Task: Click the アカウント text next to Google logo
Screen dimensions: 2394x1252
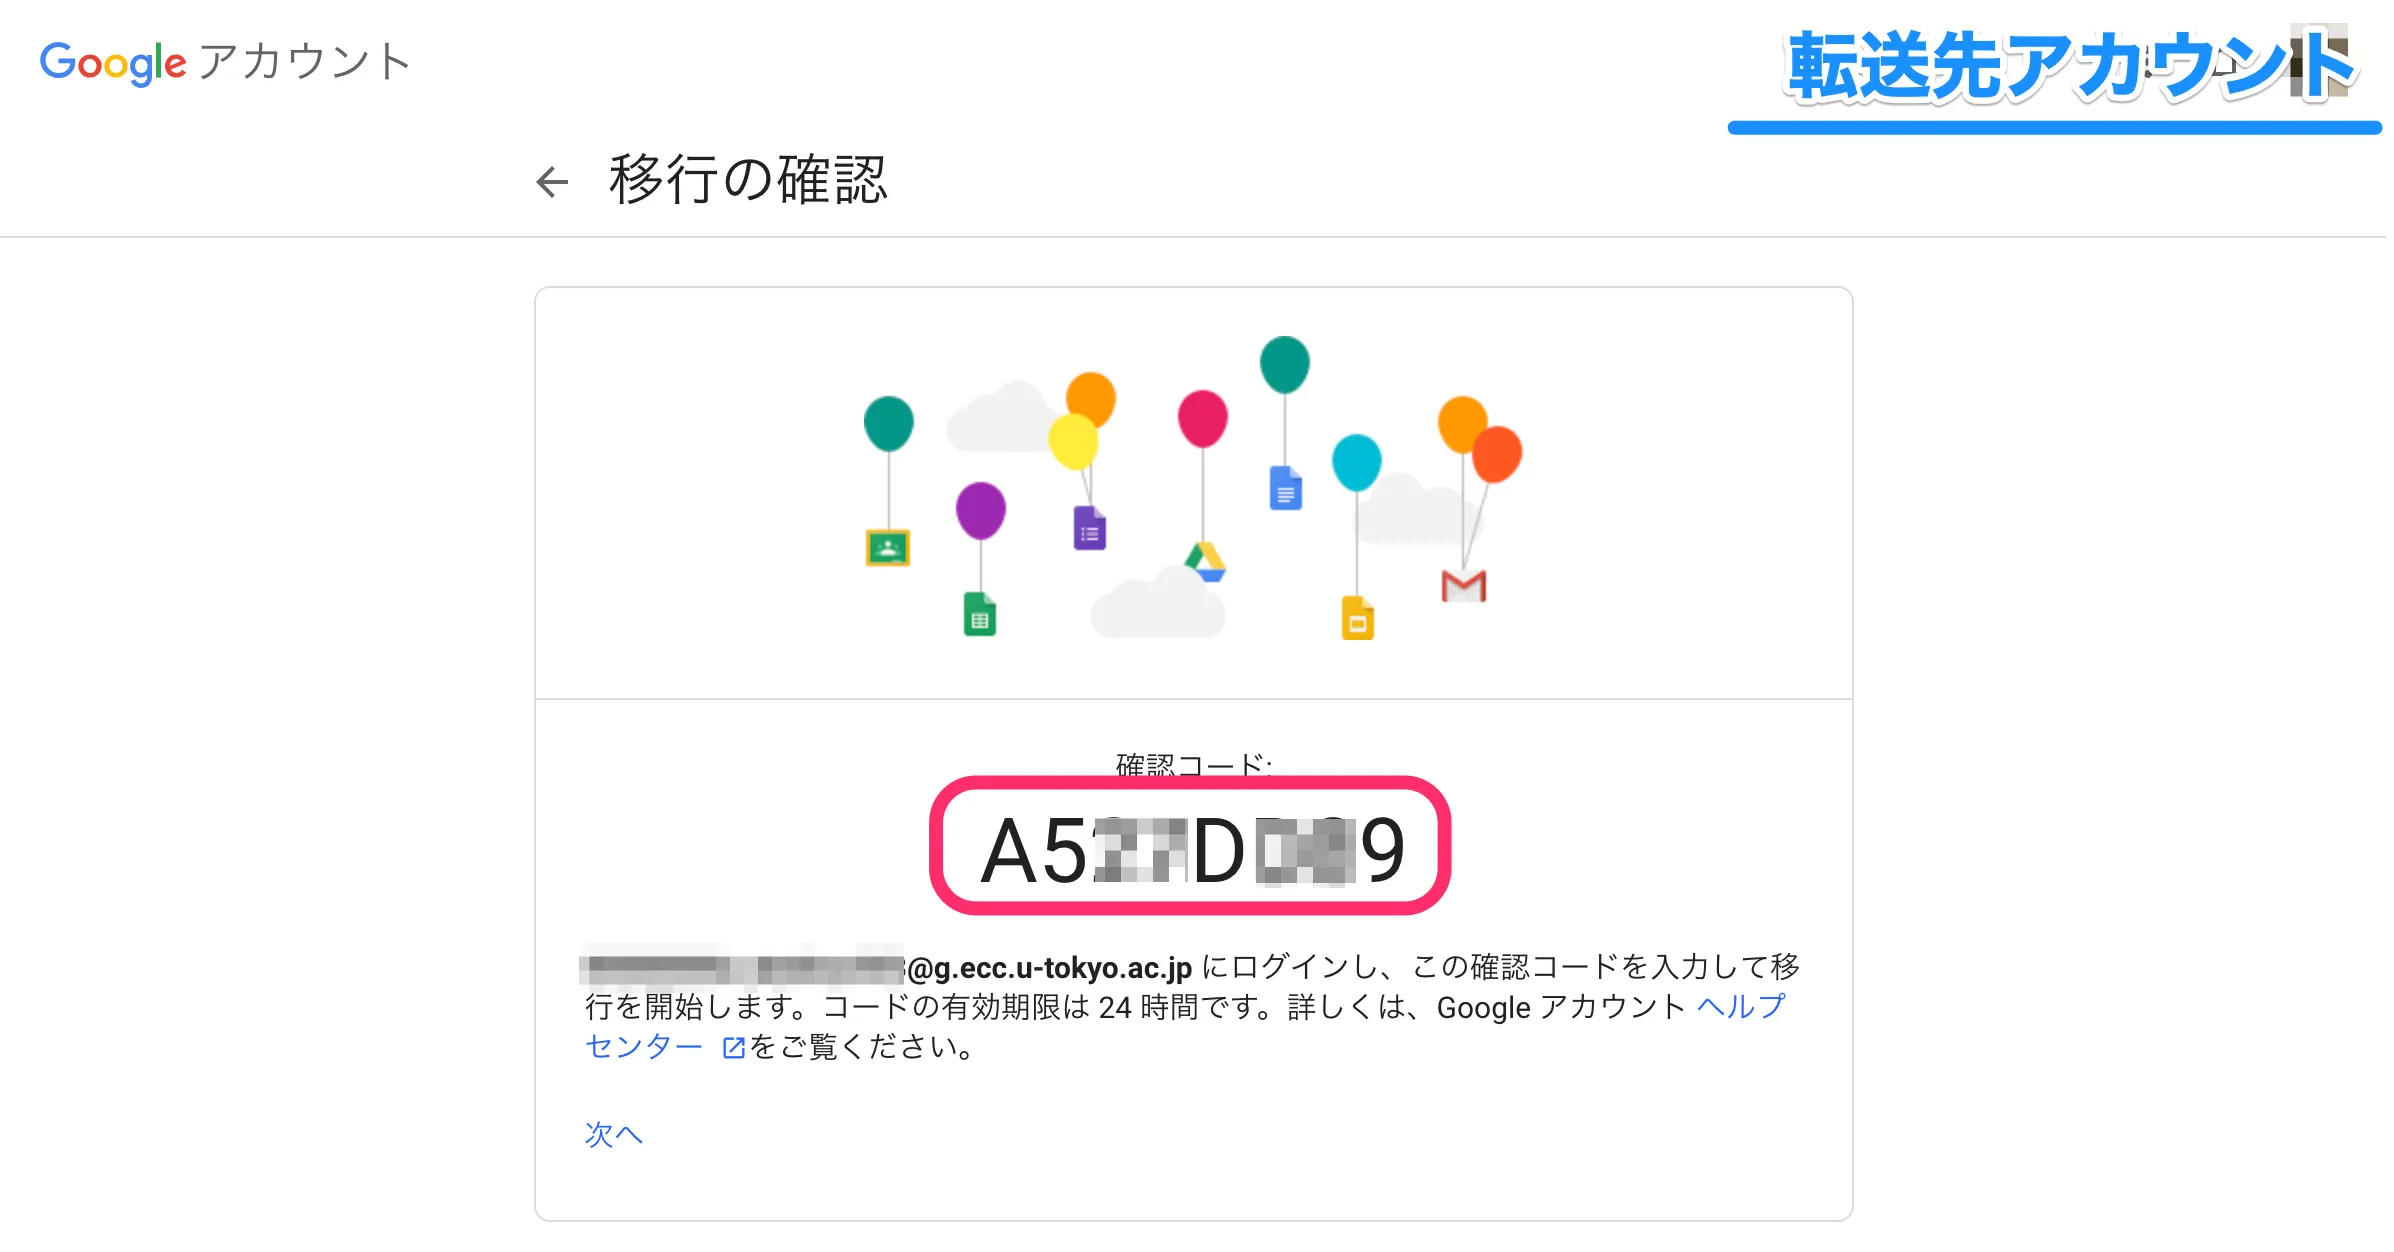Action: click(x=304, y=62)
